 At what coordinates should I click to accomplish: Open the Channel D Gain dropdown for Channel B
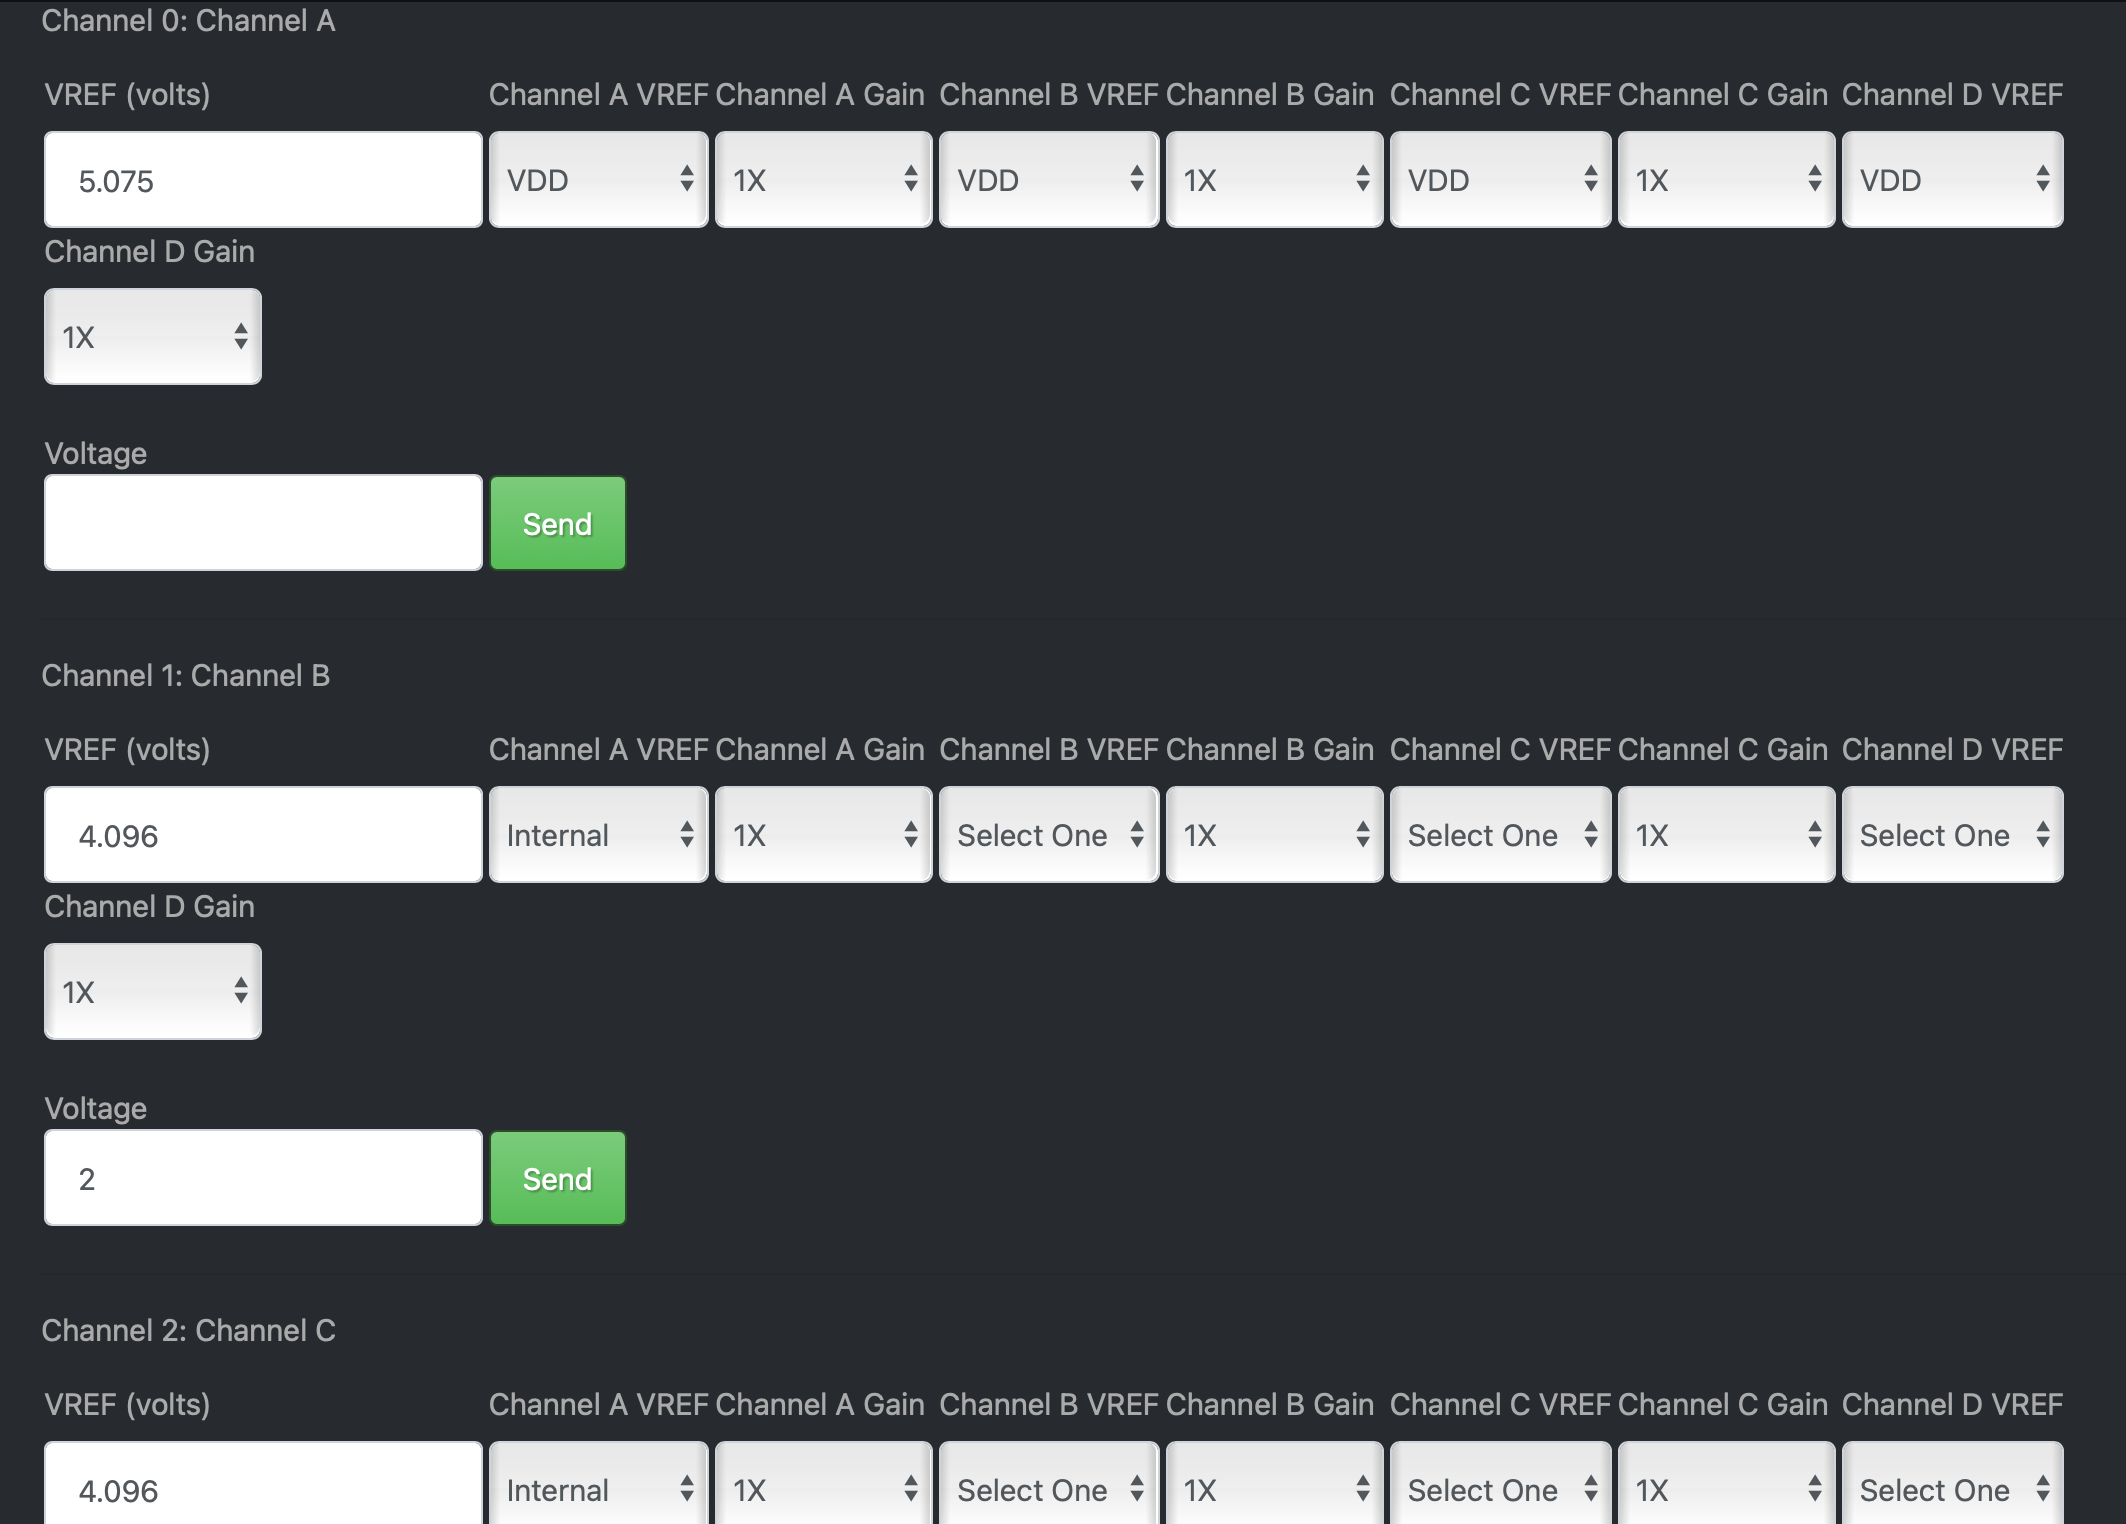152,991
